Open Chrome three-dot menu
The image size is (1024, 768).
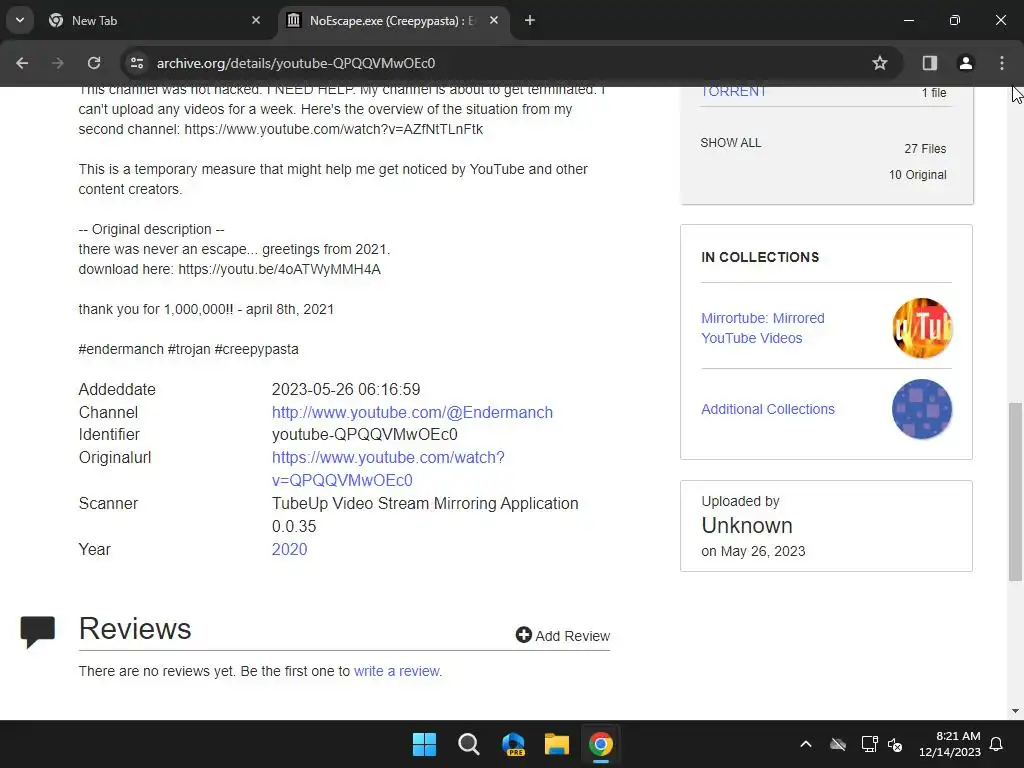click(x=1002, y=63)
